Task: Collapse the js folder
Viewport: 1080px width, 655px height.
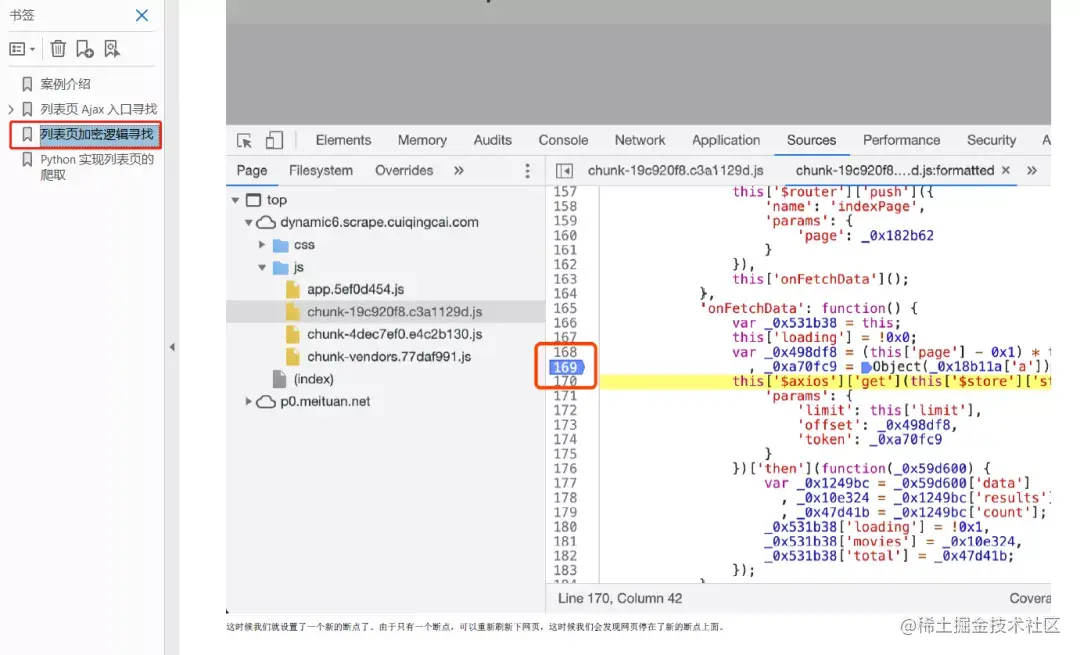Action: (262, 267)
